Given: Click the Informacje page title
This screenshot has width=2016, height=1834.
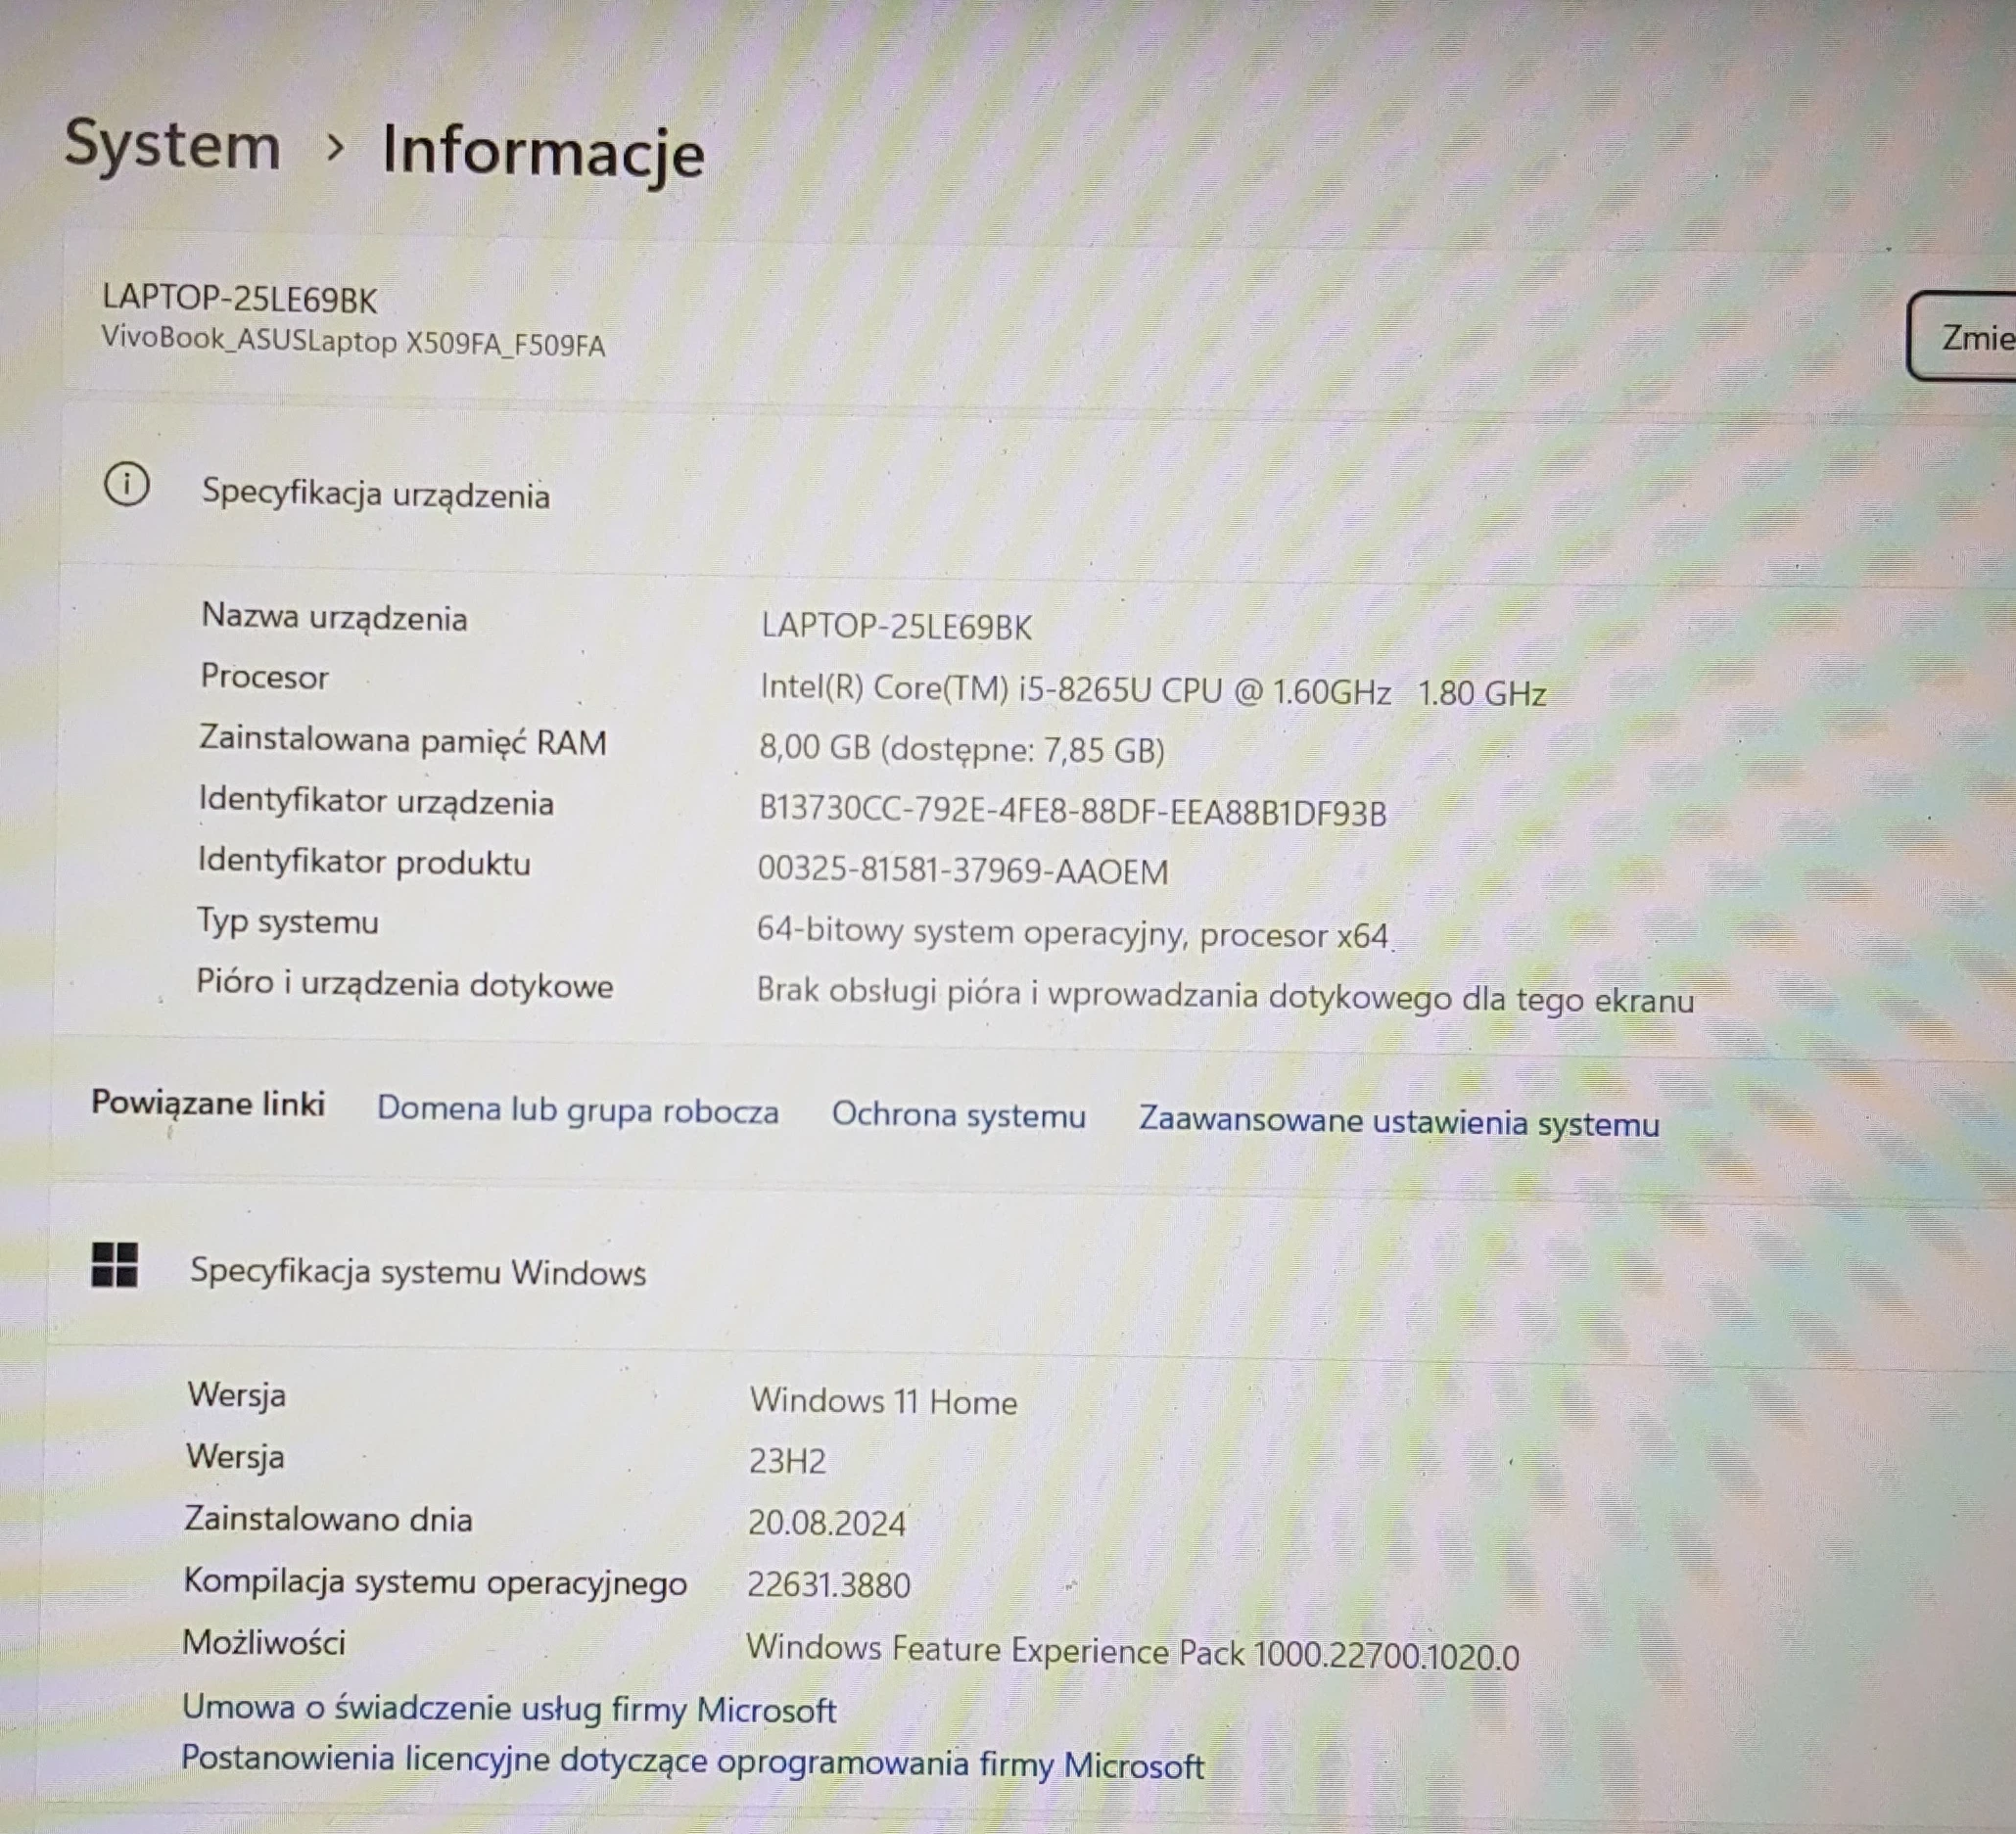Looking at the screenshot, I should coord(543,152).
